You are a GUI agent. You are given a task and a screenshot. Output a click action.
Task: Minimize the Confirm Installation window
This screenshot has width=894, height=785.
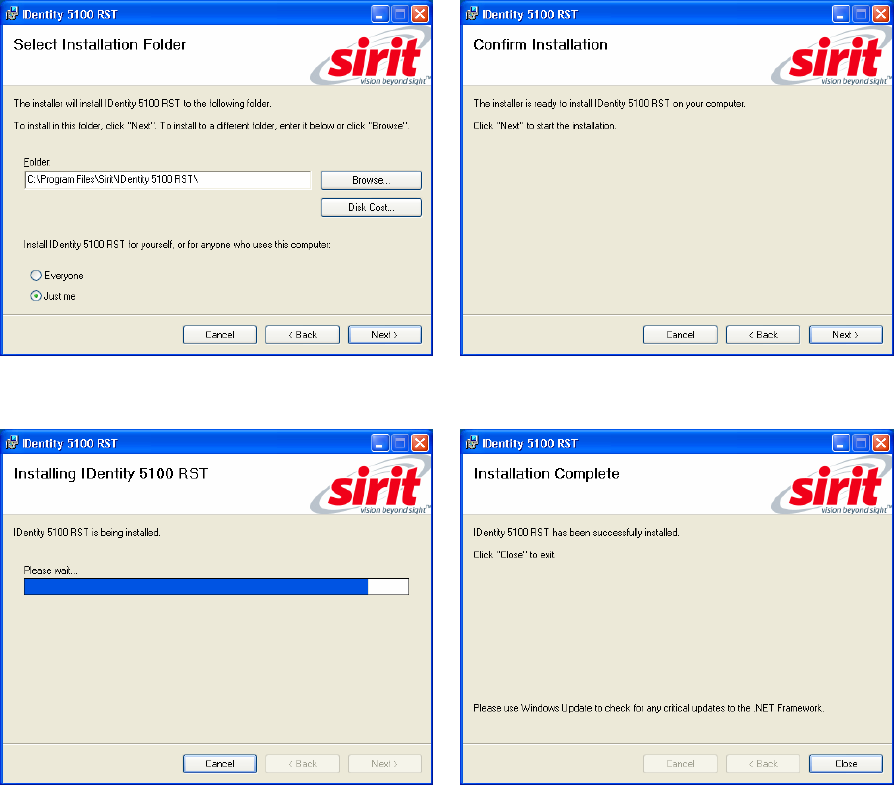840,14
